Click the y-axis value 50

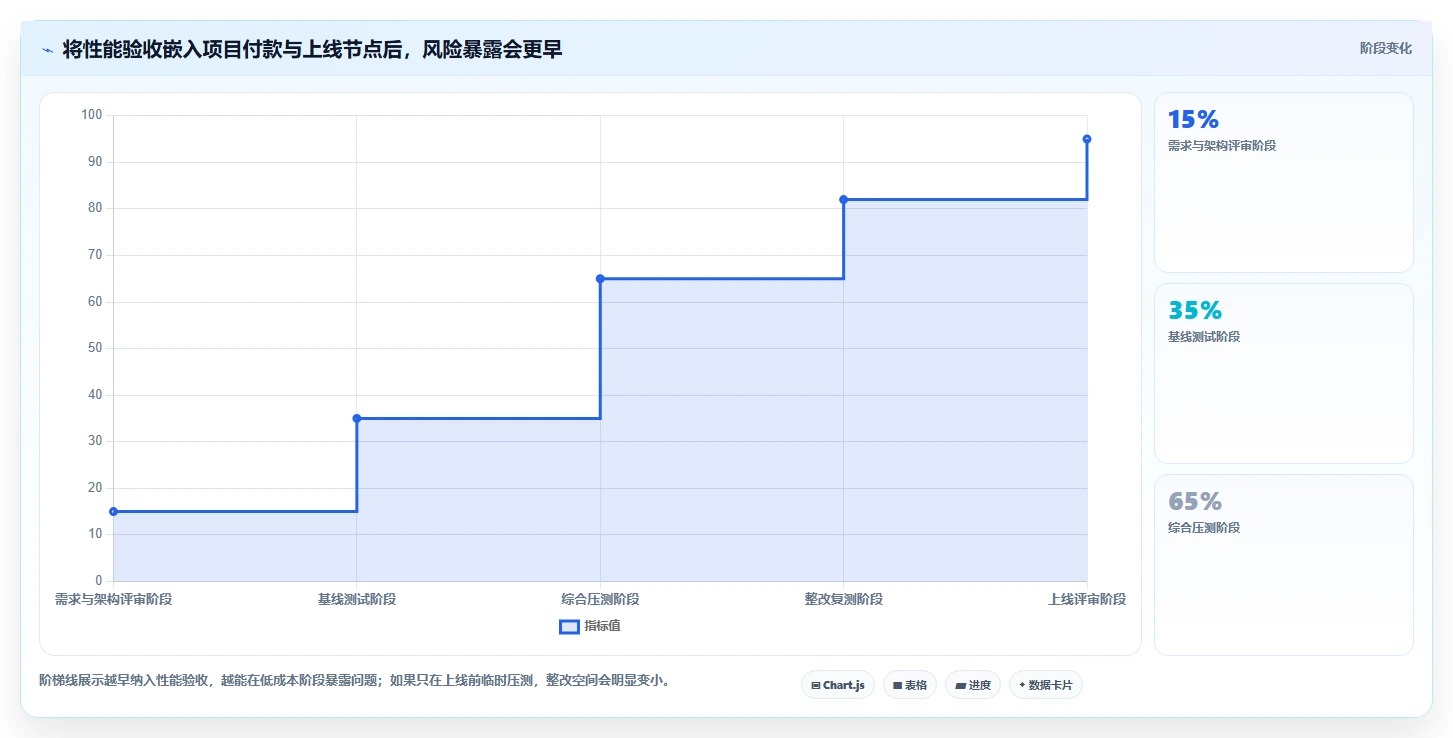pos(95,348)
